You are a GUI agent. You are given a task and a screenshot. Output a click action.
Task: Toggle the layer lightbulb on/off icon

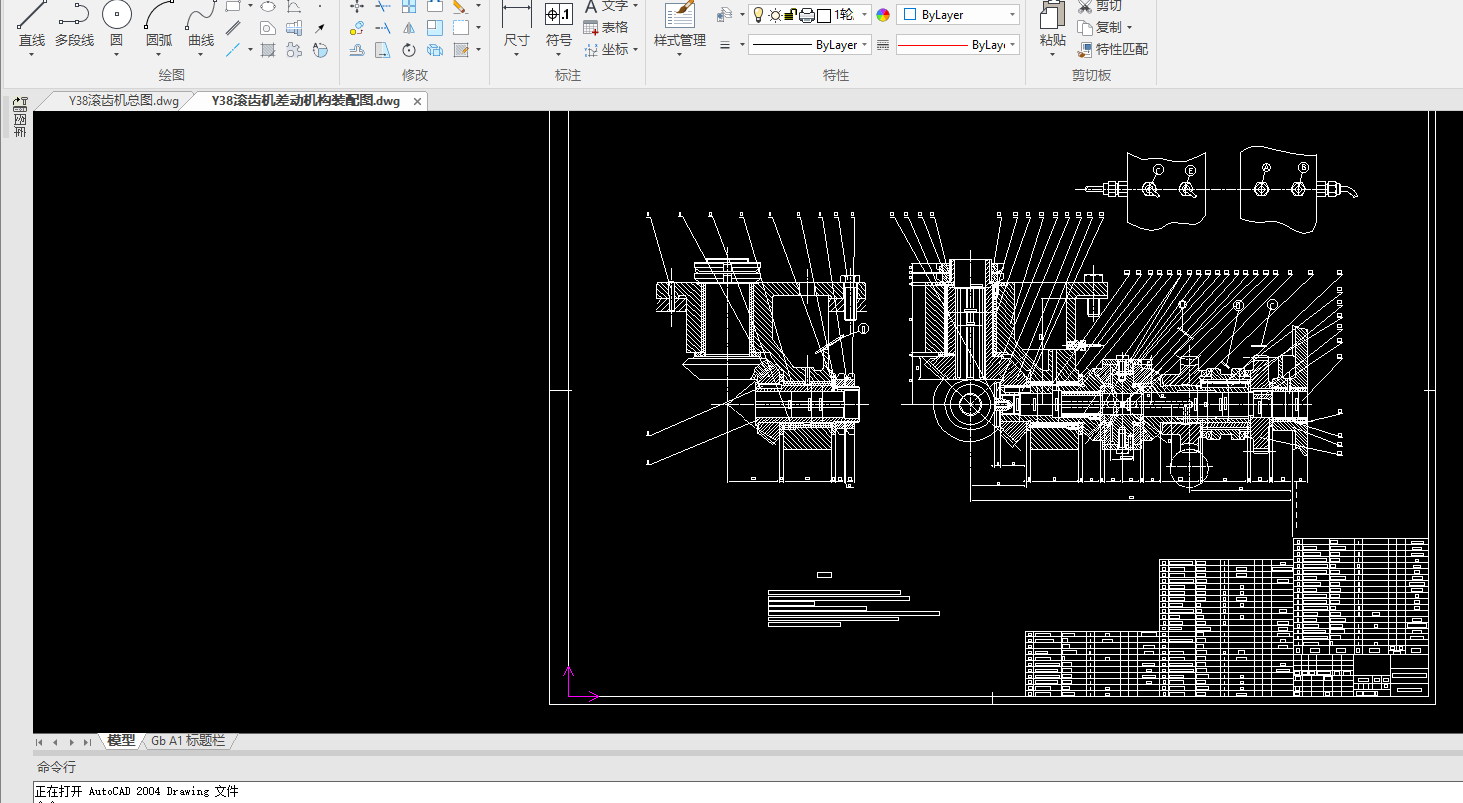(x=758, y=15)
